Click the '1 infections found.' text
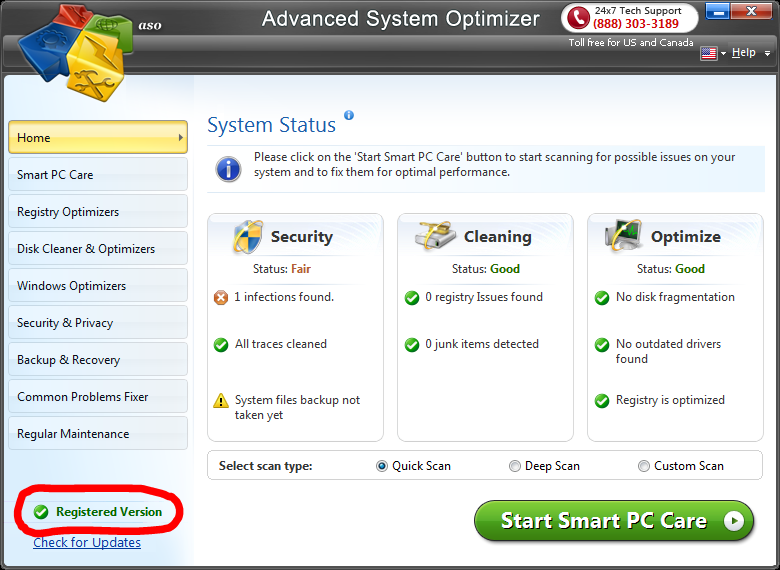 284,297
